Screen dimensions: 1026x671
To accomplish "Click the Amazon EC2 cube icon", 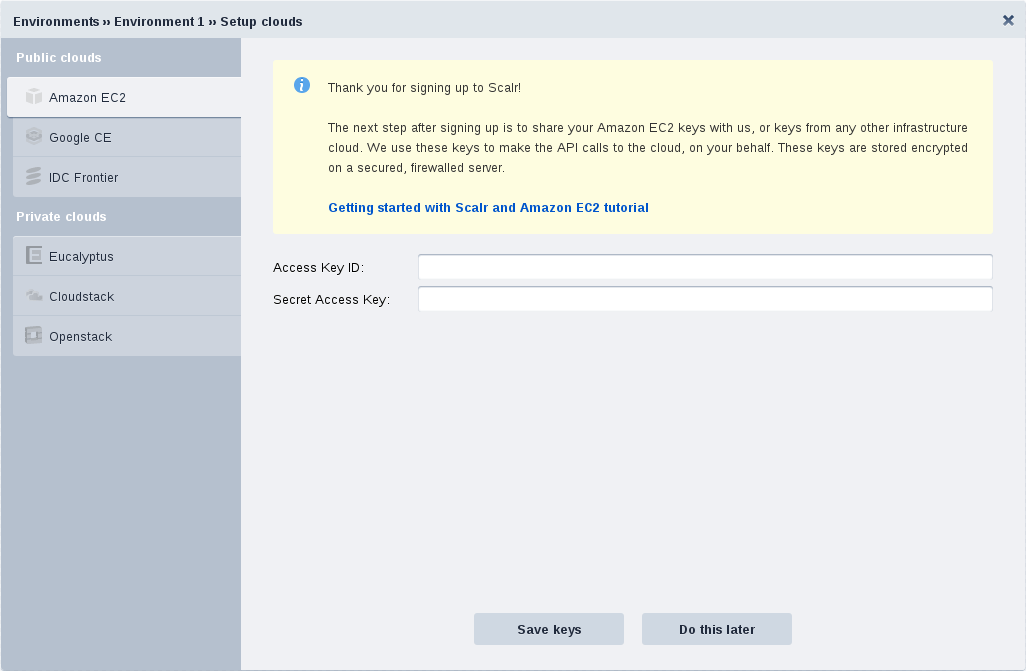I will [33, 97].
